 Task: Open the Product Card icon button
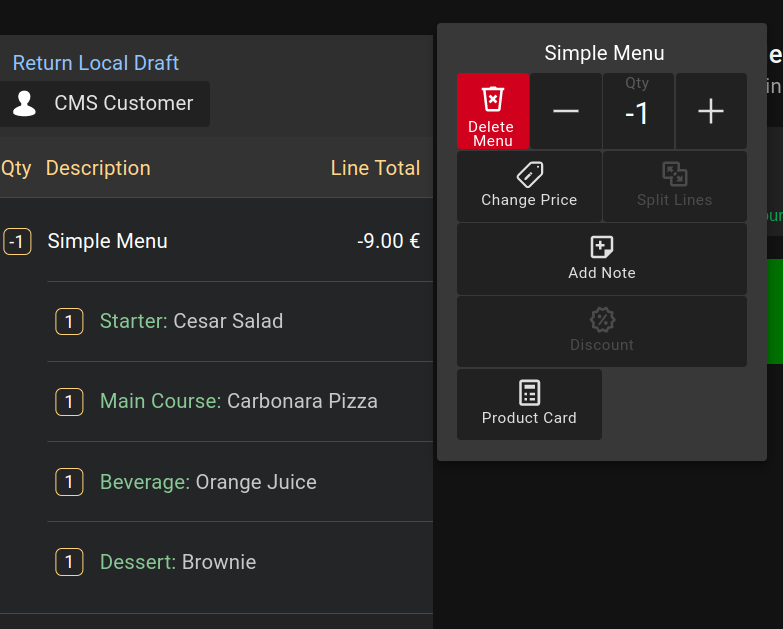pos(529,393)
